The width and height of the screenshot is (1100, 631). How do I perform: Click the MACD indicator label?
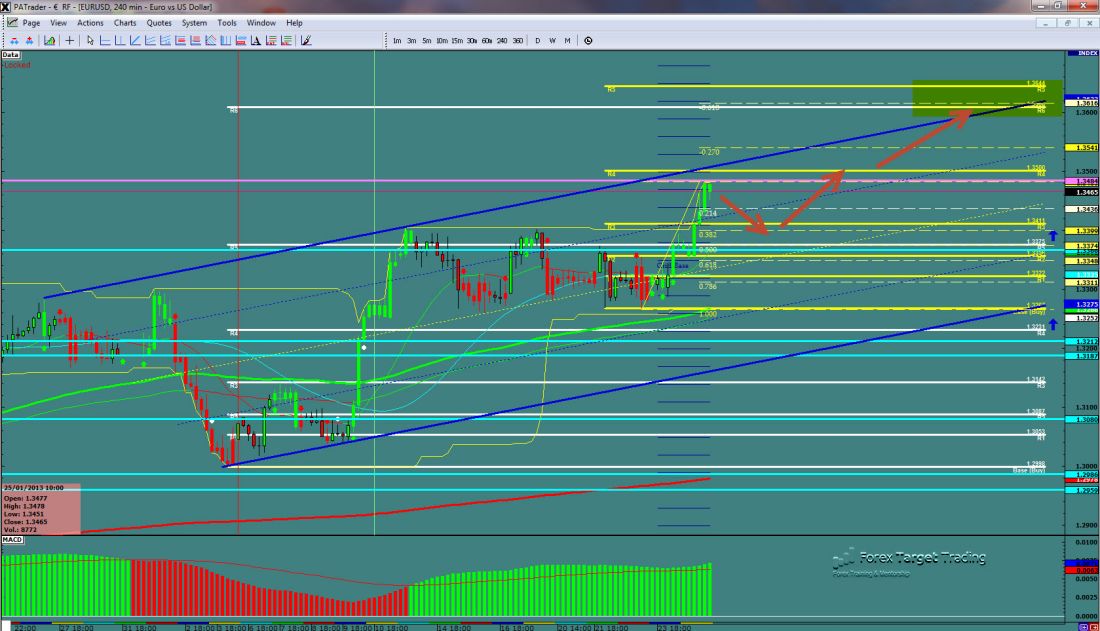point(13,540)
